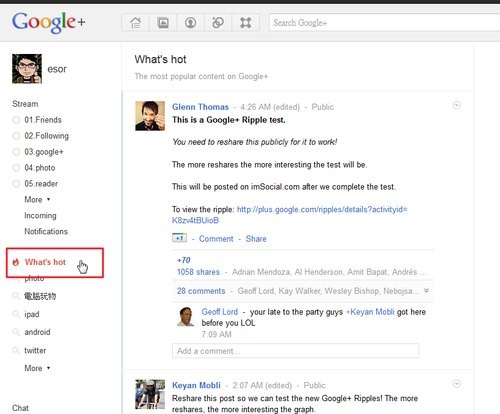Open Notifications in sidebar
Screen dimensions: 500x414
pos(46,231)
